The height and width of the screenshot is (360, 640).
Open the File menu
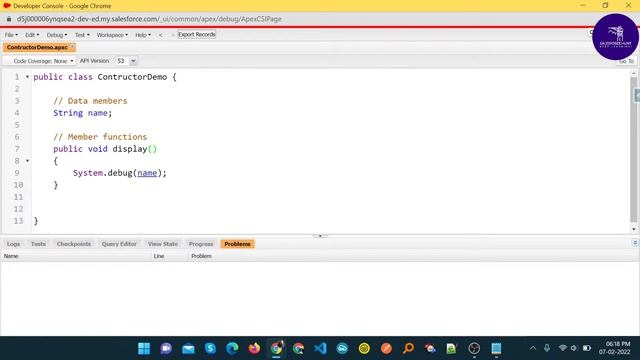coord(11,35)
